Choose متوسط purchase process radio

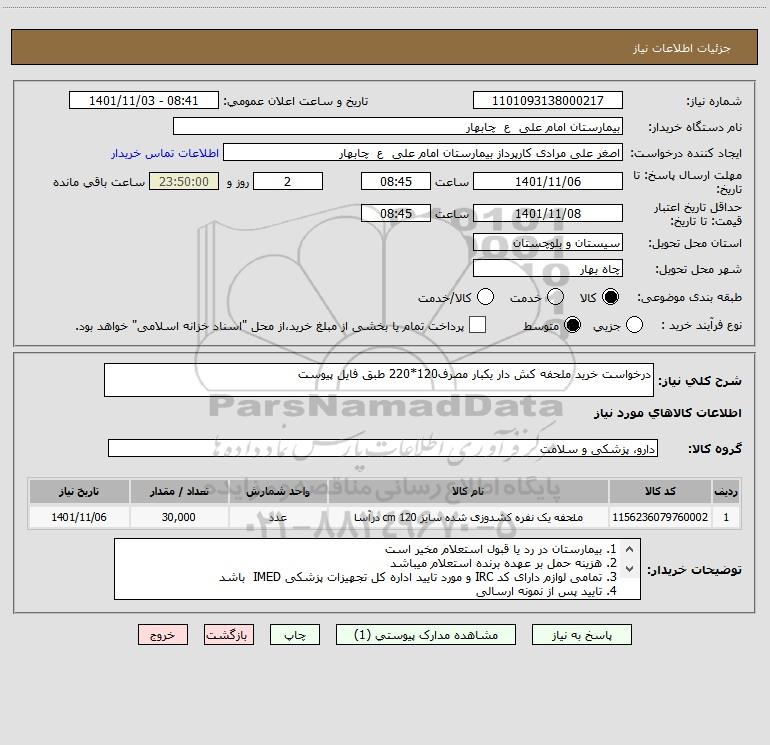[x=573, y=325]
